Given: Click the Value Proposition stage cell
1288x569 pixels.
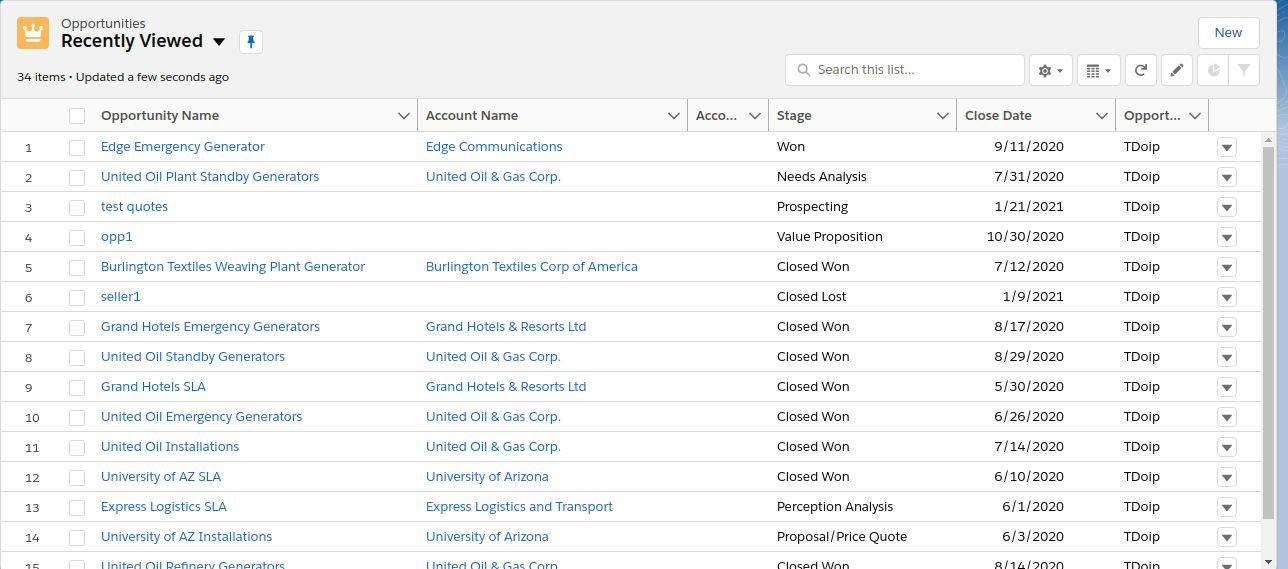Looking at the screenshot, I should (830, 237).
